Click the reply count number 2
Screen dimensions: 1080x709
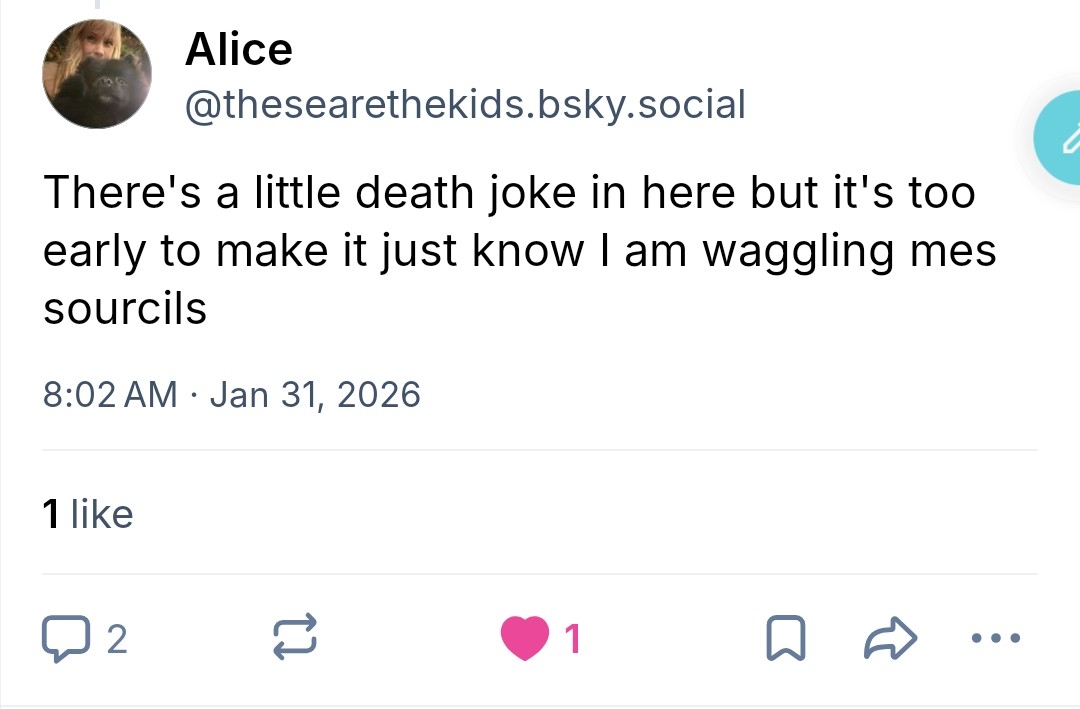(116, 639)
